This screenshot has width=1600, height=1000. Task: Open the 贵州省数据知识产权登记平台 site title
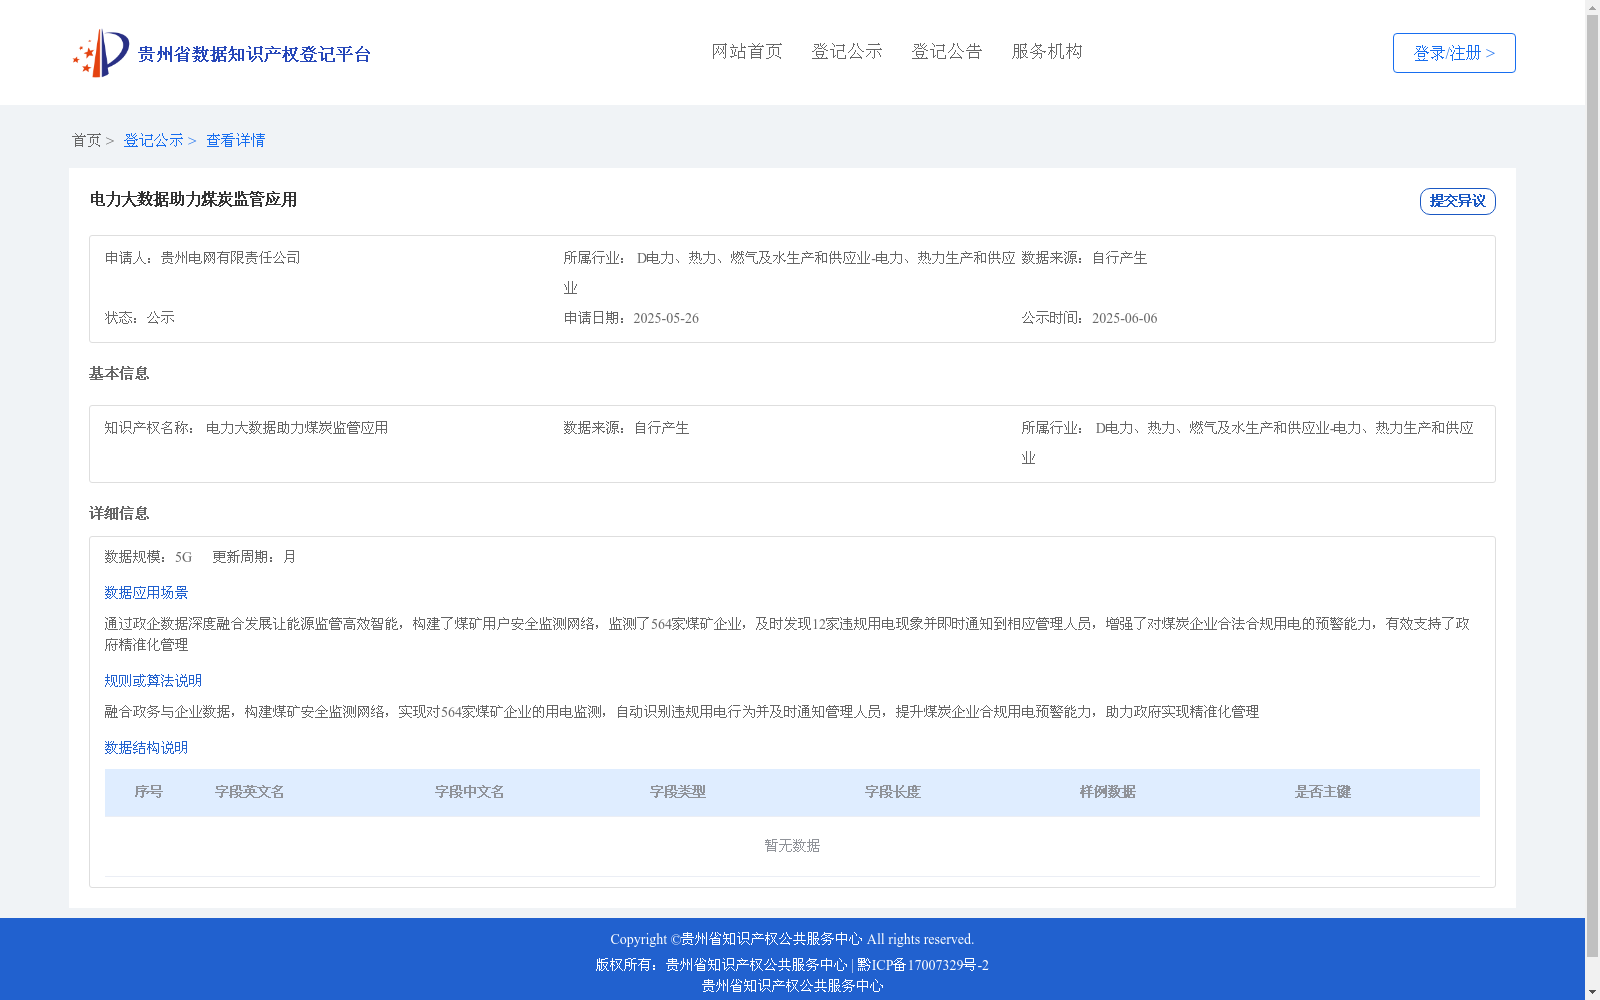click(254, 54)
